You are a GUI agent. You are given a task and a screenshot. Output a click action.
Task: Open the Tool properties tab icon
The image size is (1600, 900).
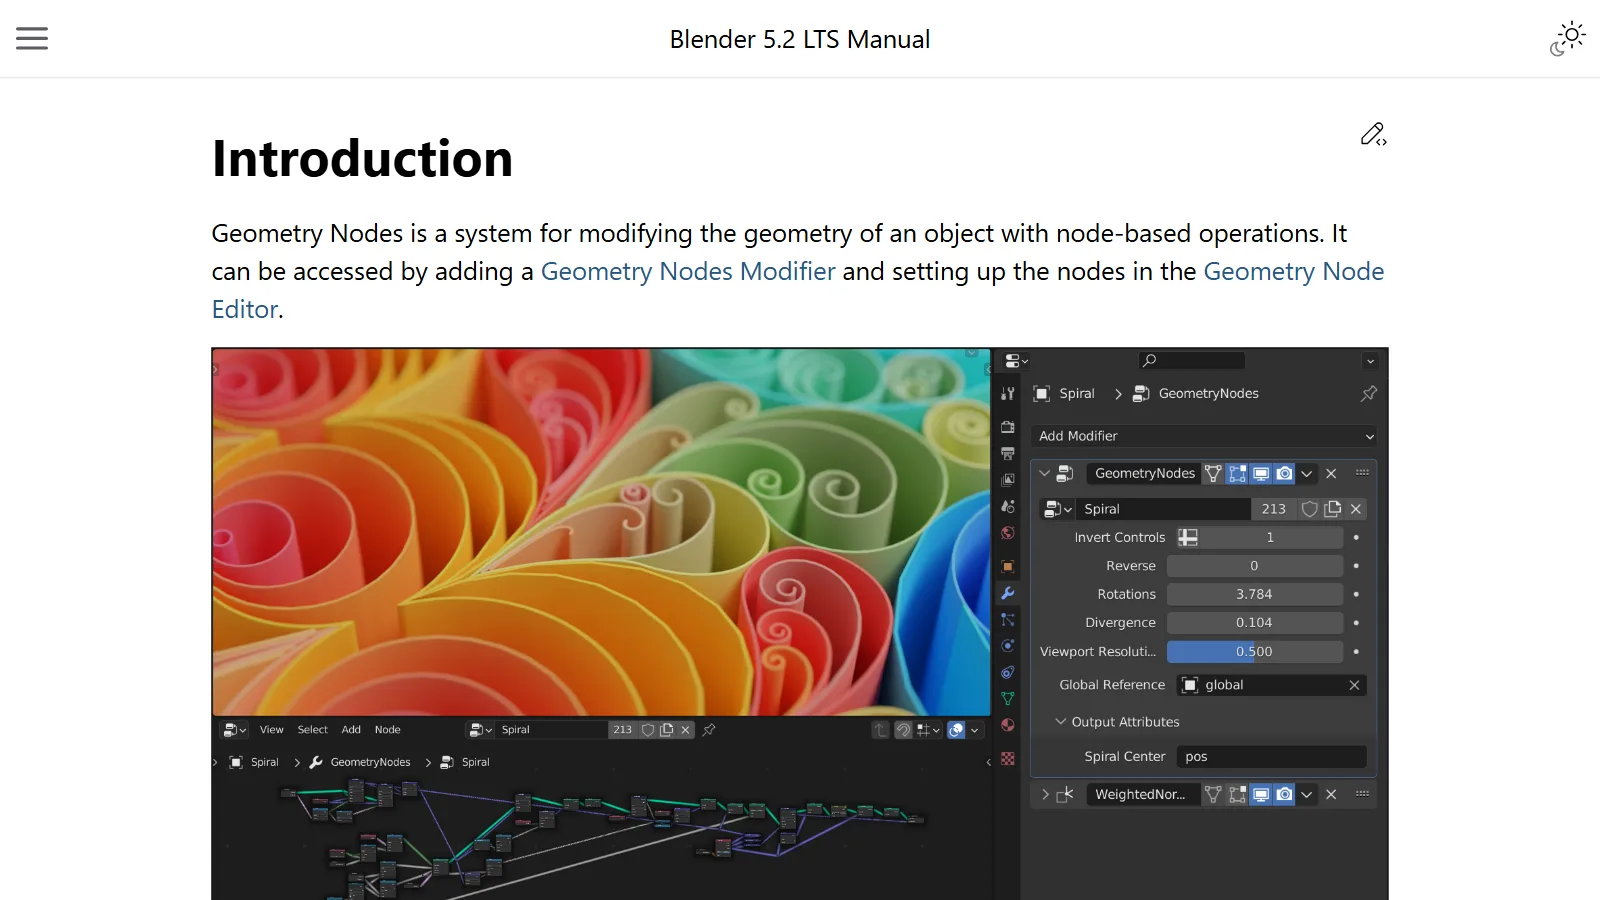tap(1008, 394)
